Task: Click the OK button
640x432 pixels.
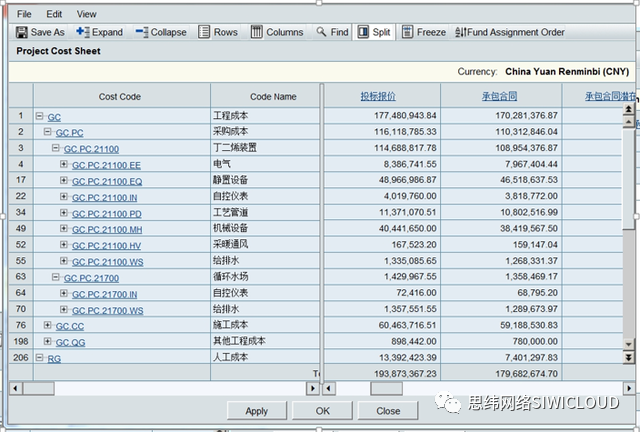Action: click(x=322, y=411)
